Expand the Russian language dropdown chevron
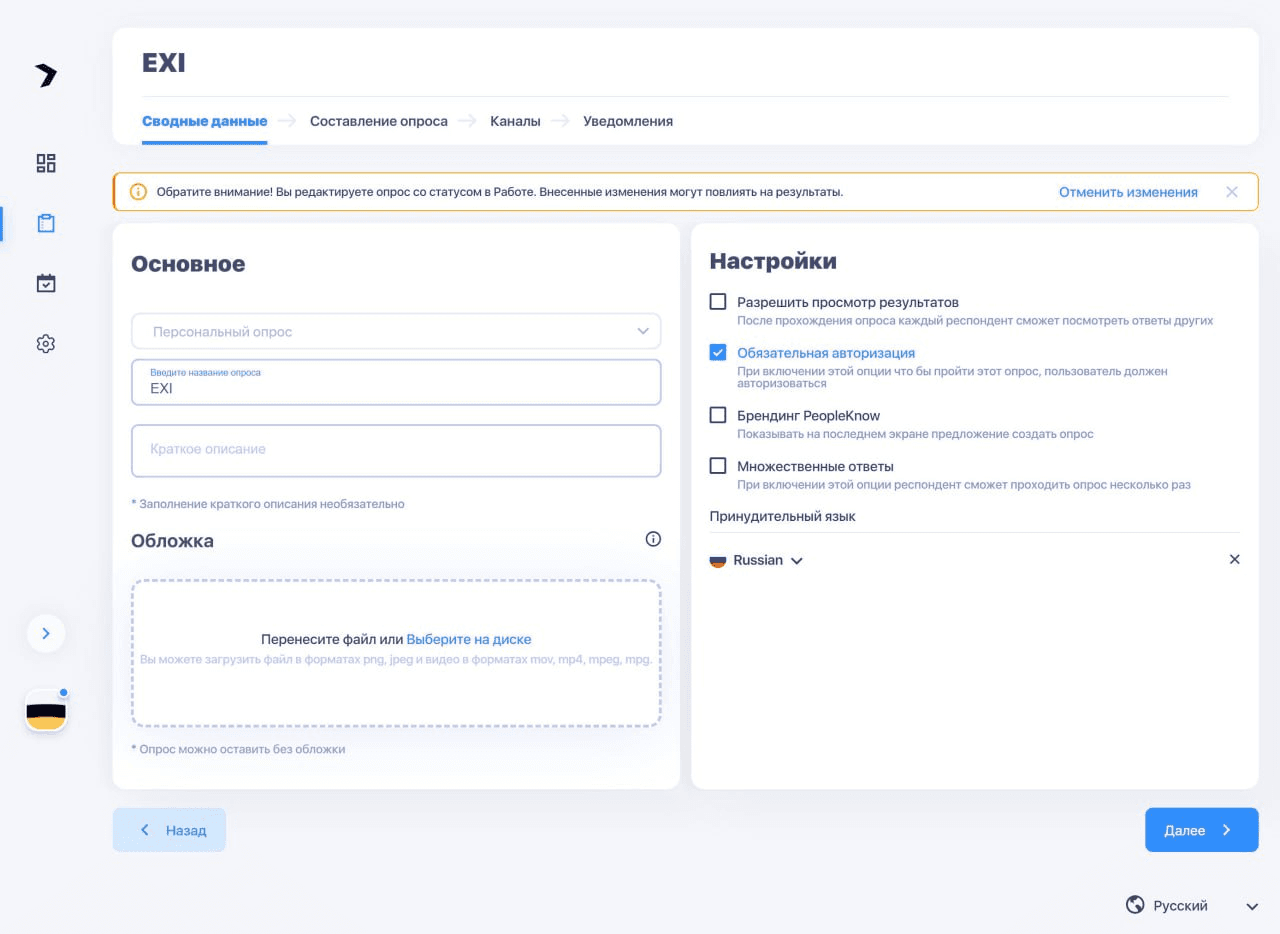The image size is (1280, 934). click(797, 561)
